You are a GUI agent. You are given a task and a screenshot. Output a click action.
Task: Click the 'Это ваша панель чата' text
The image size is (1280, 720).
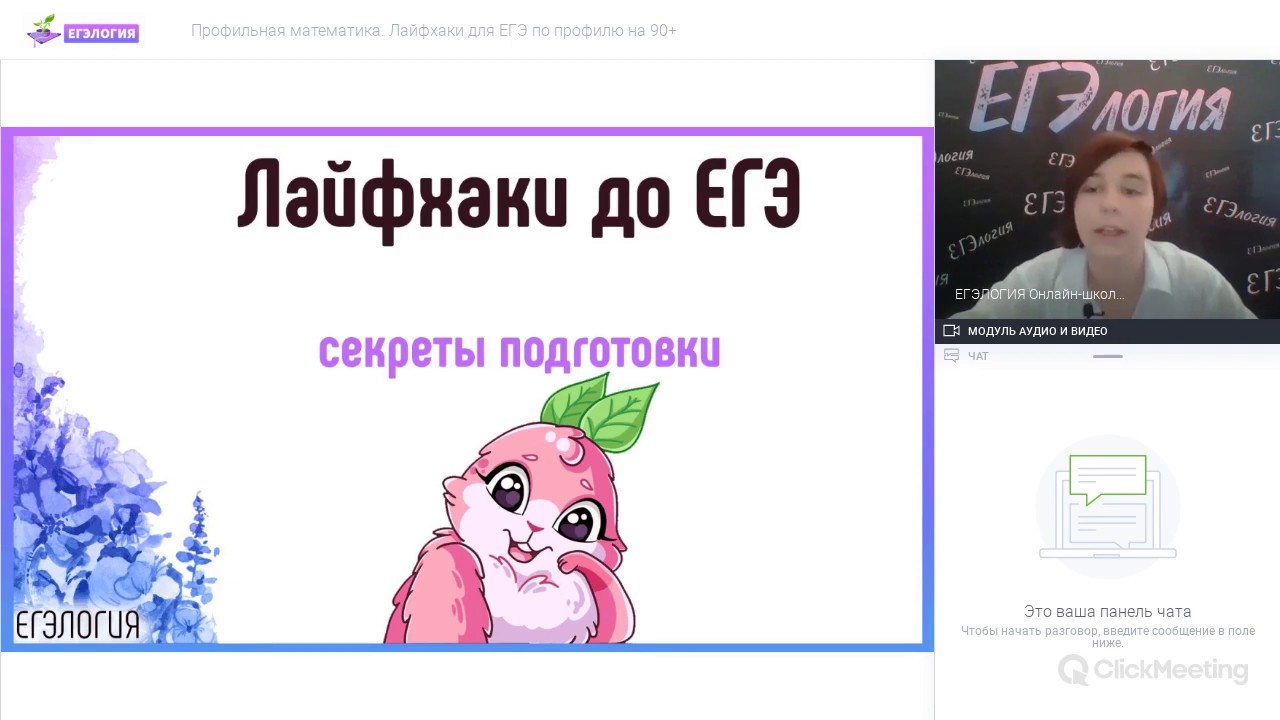1107,611
